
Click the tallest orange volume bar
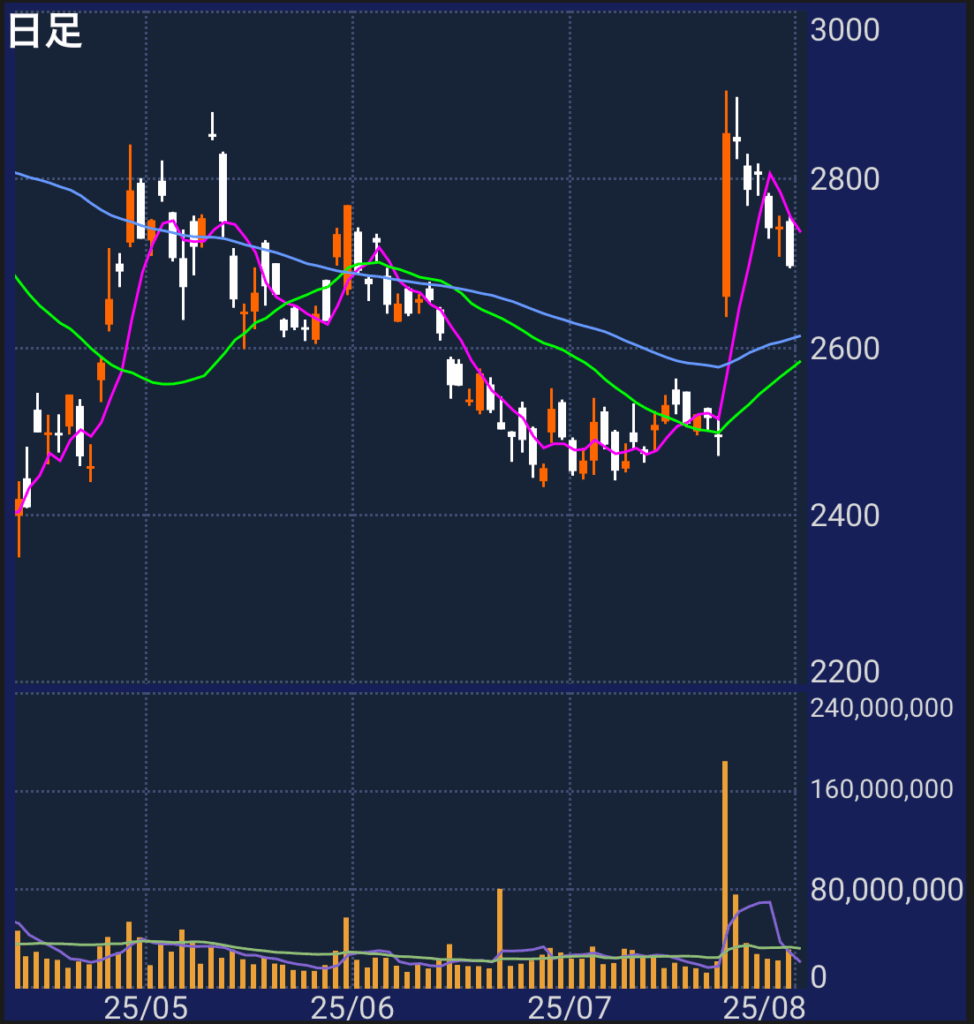(x=725, y=874)
